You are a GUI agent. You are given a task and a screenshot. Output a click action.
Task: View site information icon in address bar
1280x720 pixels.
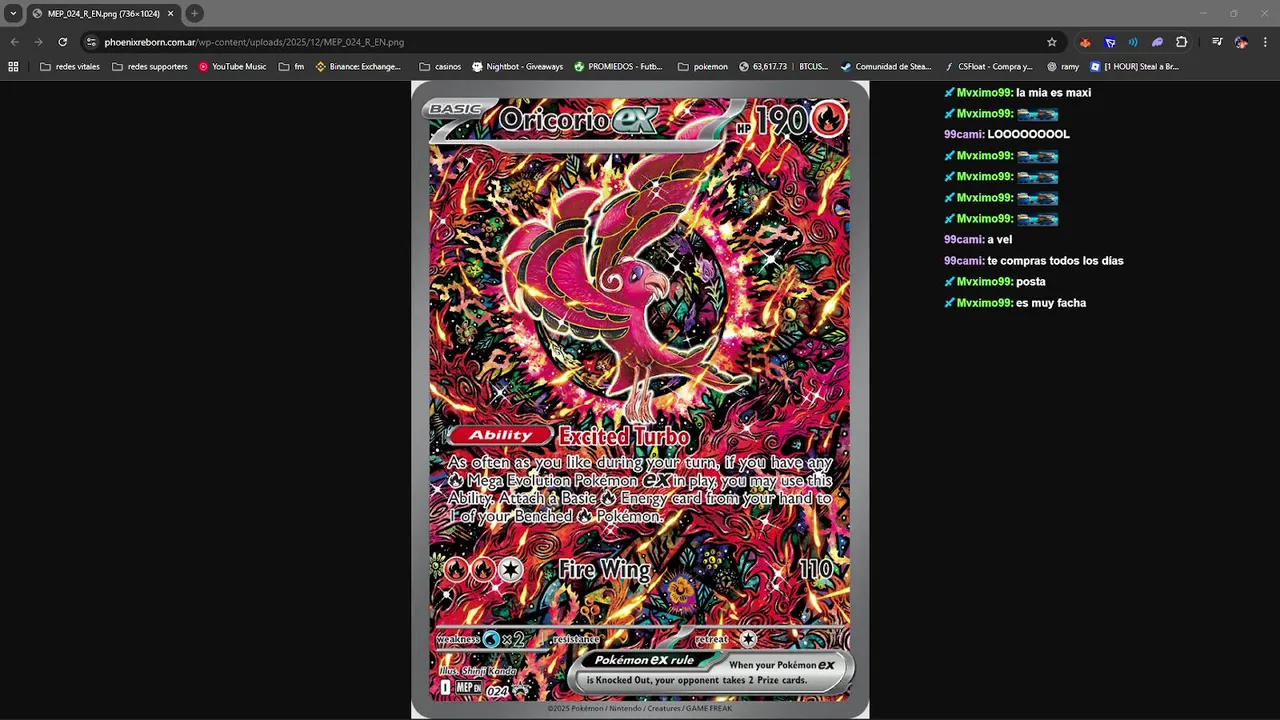pos(91,42)
